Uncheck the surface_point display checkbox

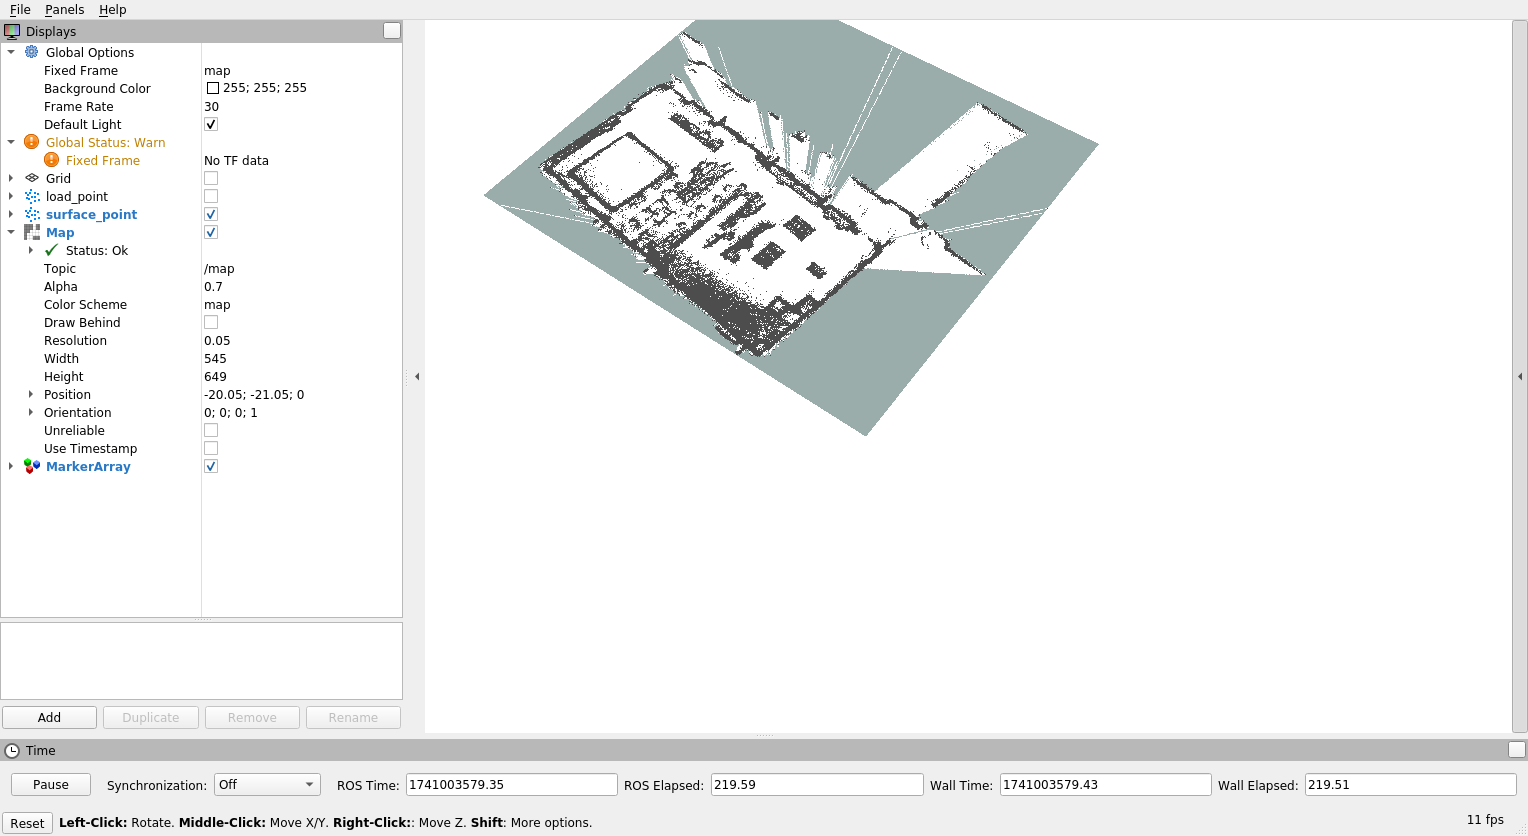coord(211,214)
